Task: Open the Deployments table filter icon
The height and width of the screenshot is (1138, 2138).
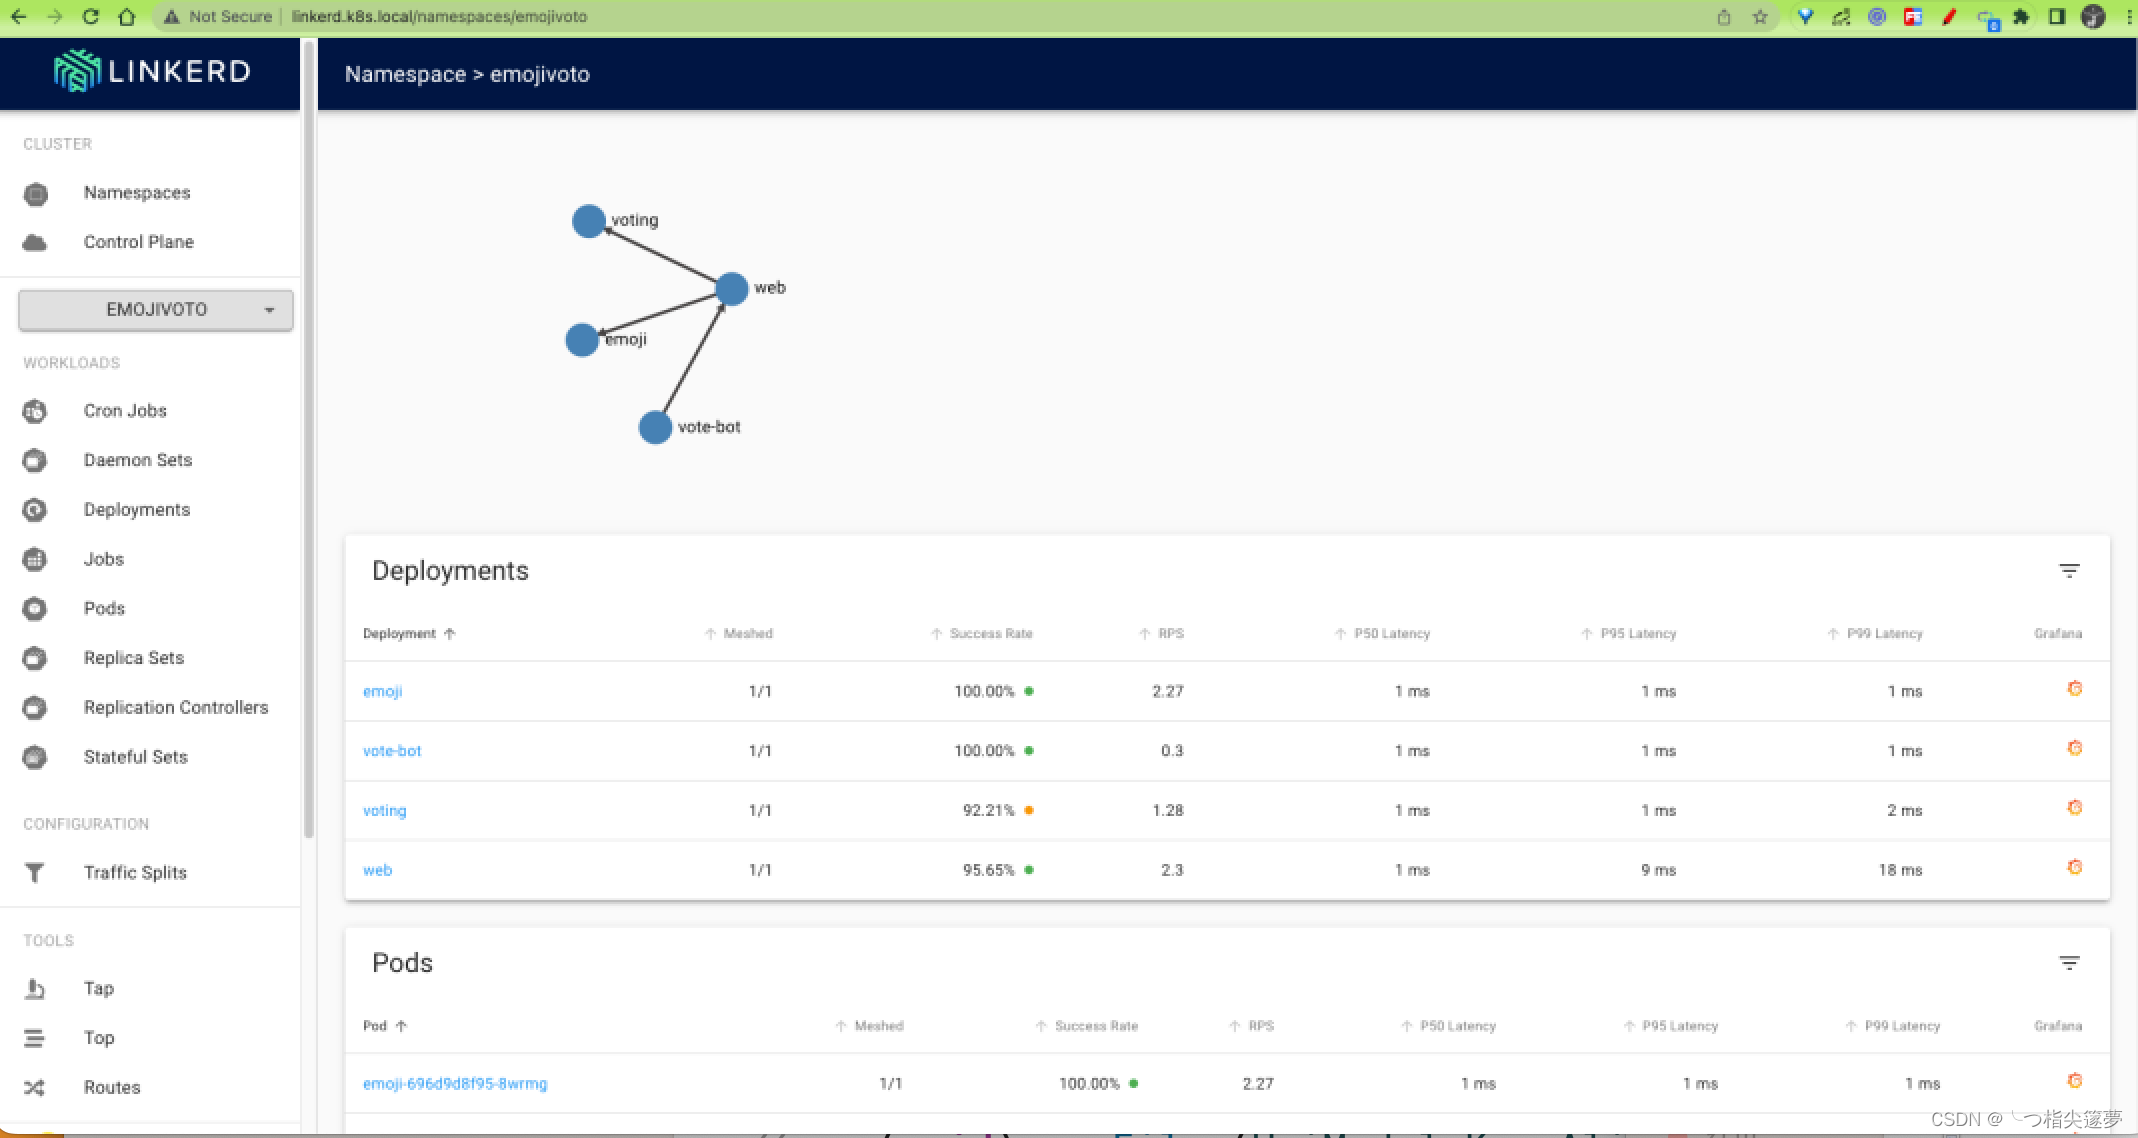Action: [2069, 571]
